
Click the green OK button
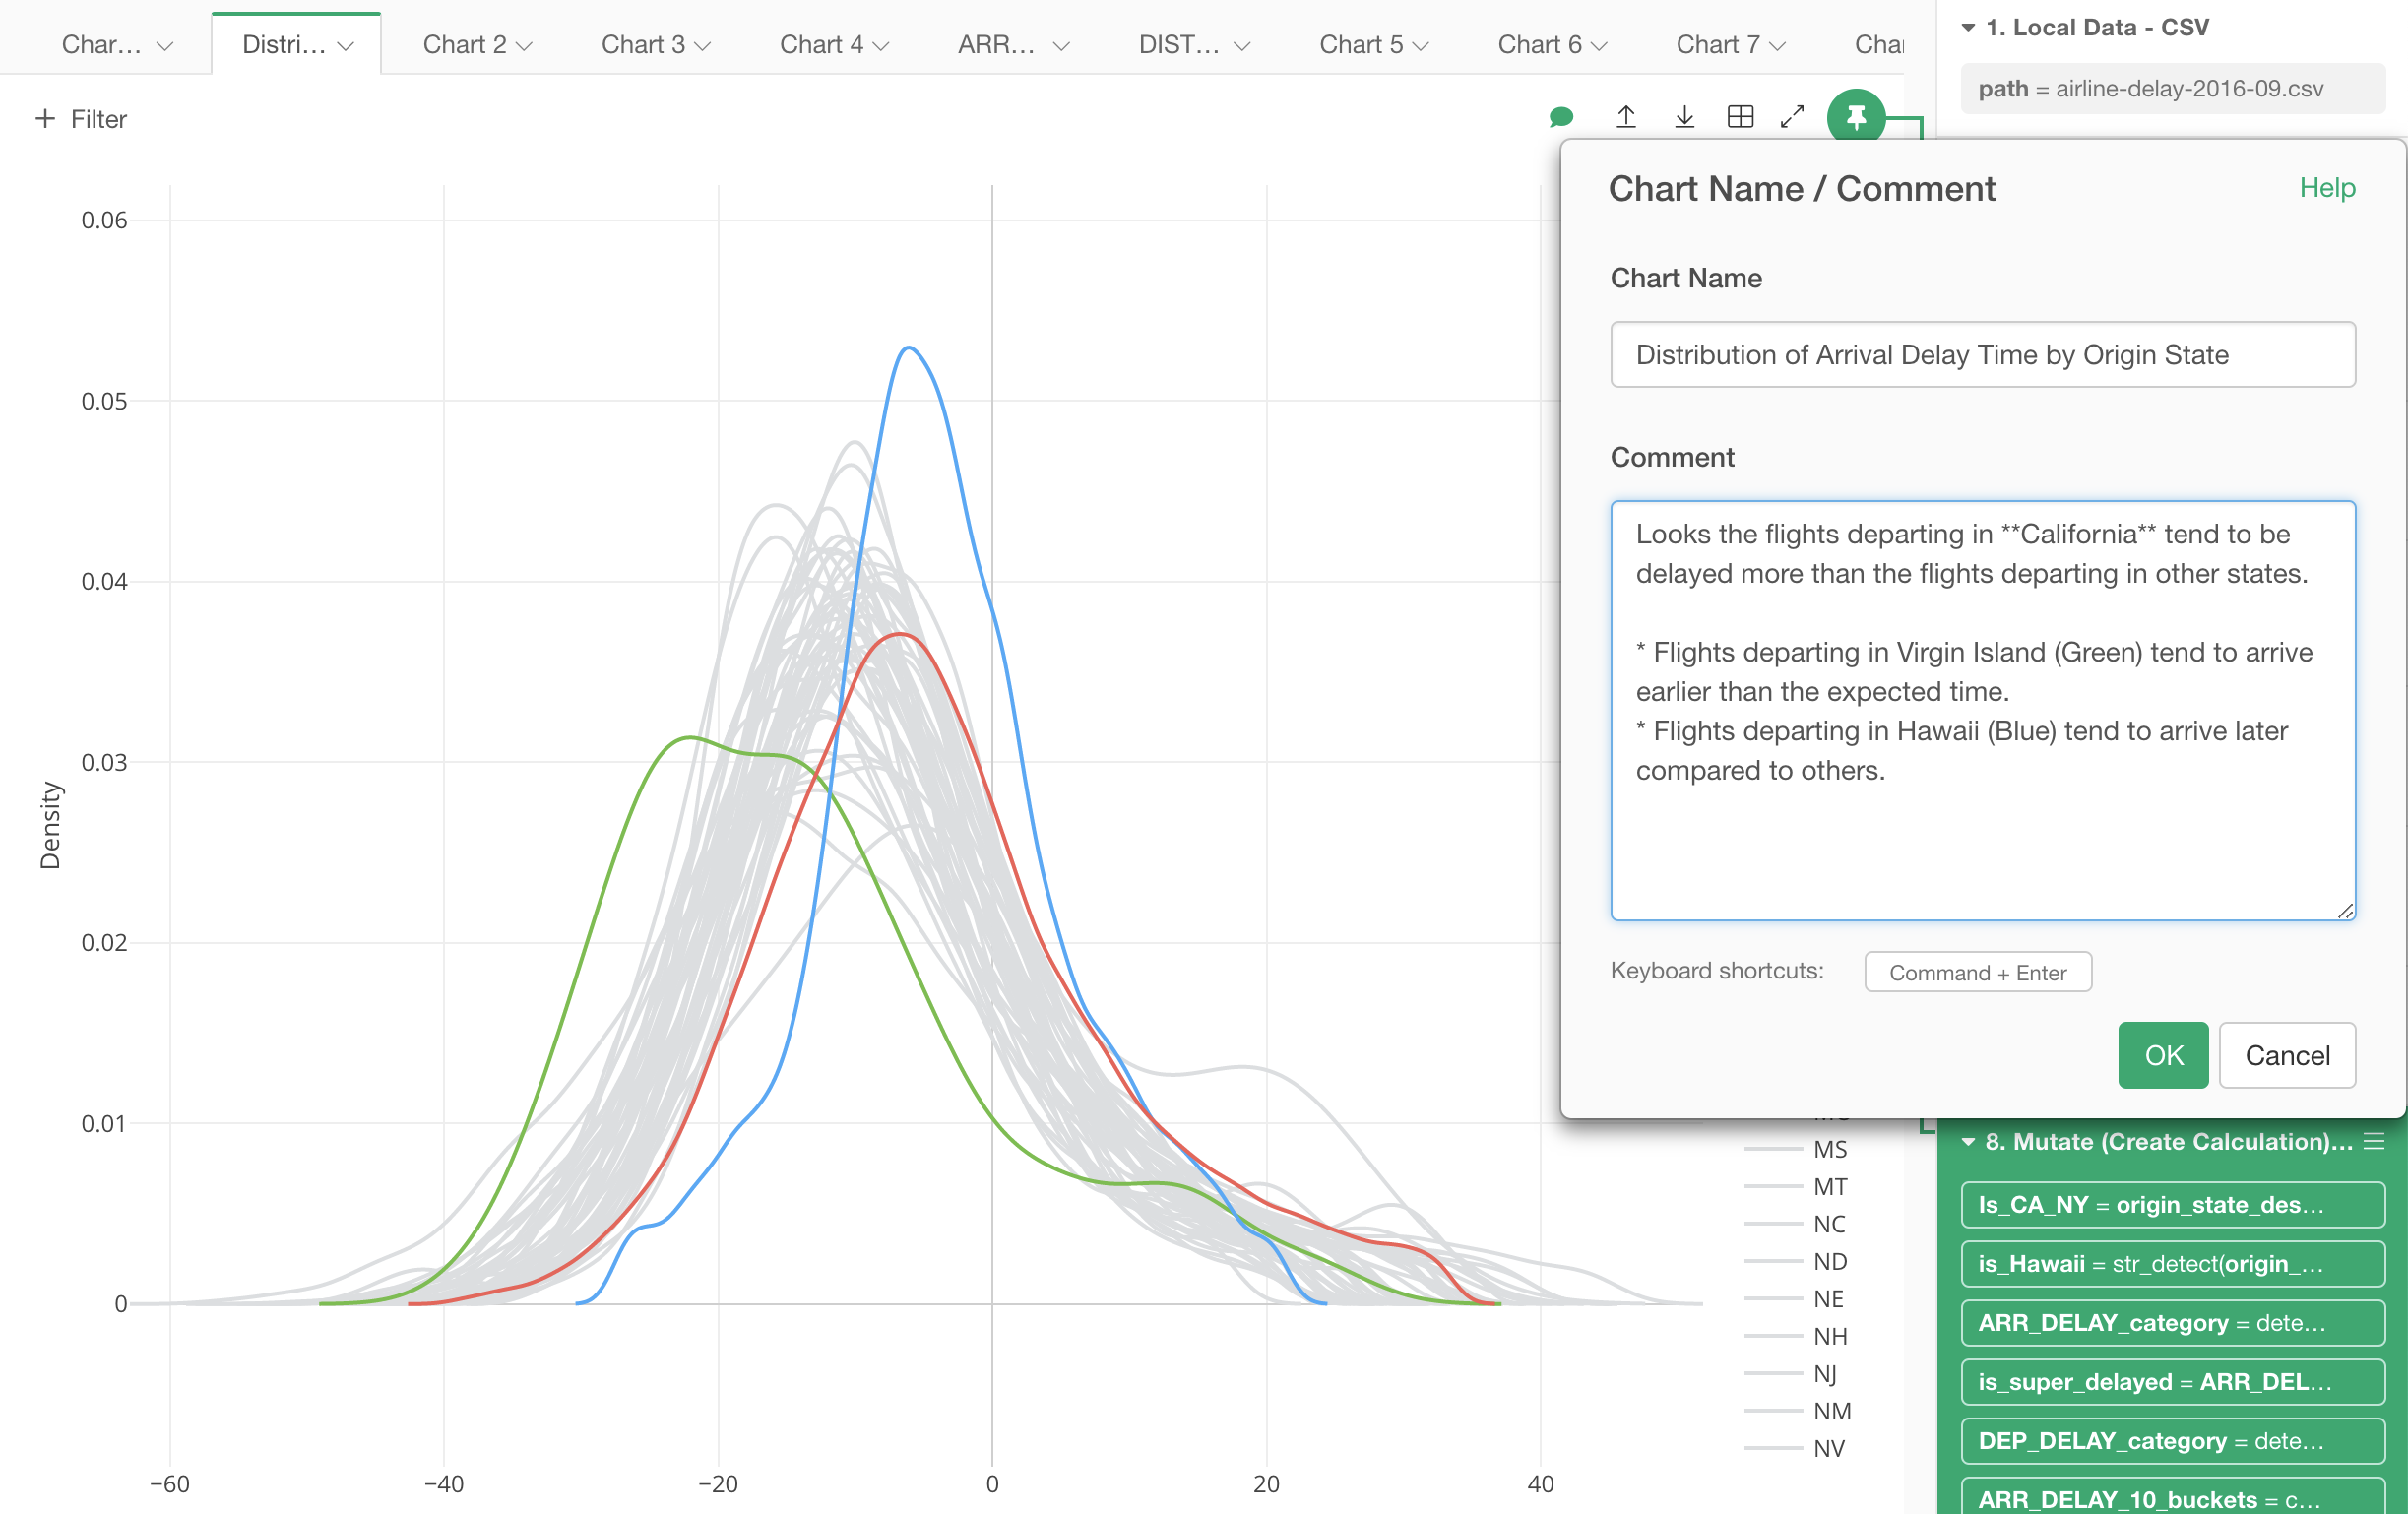(x=2162, y=1055)
